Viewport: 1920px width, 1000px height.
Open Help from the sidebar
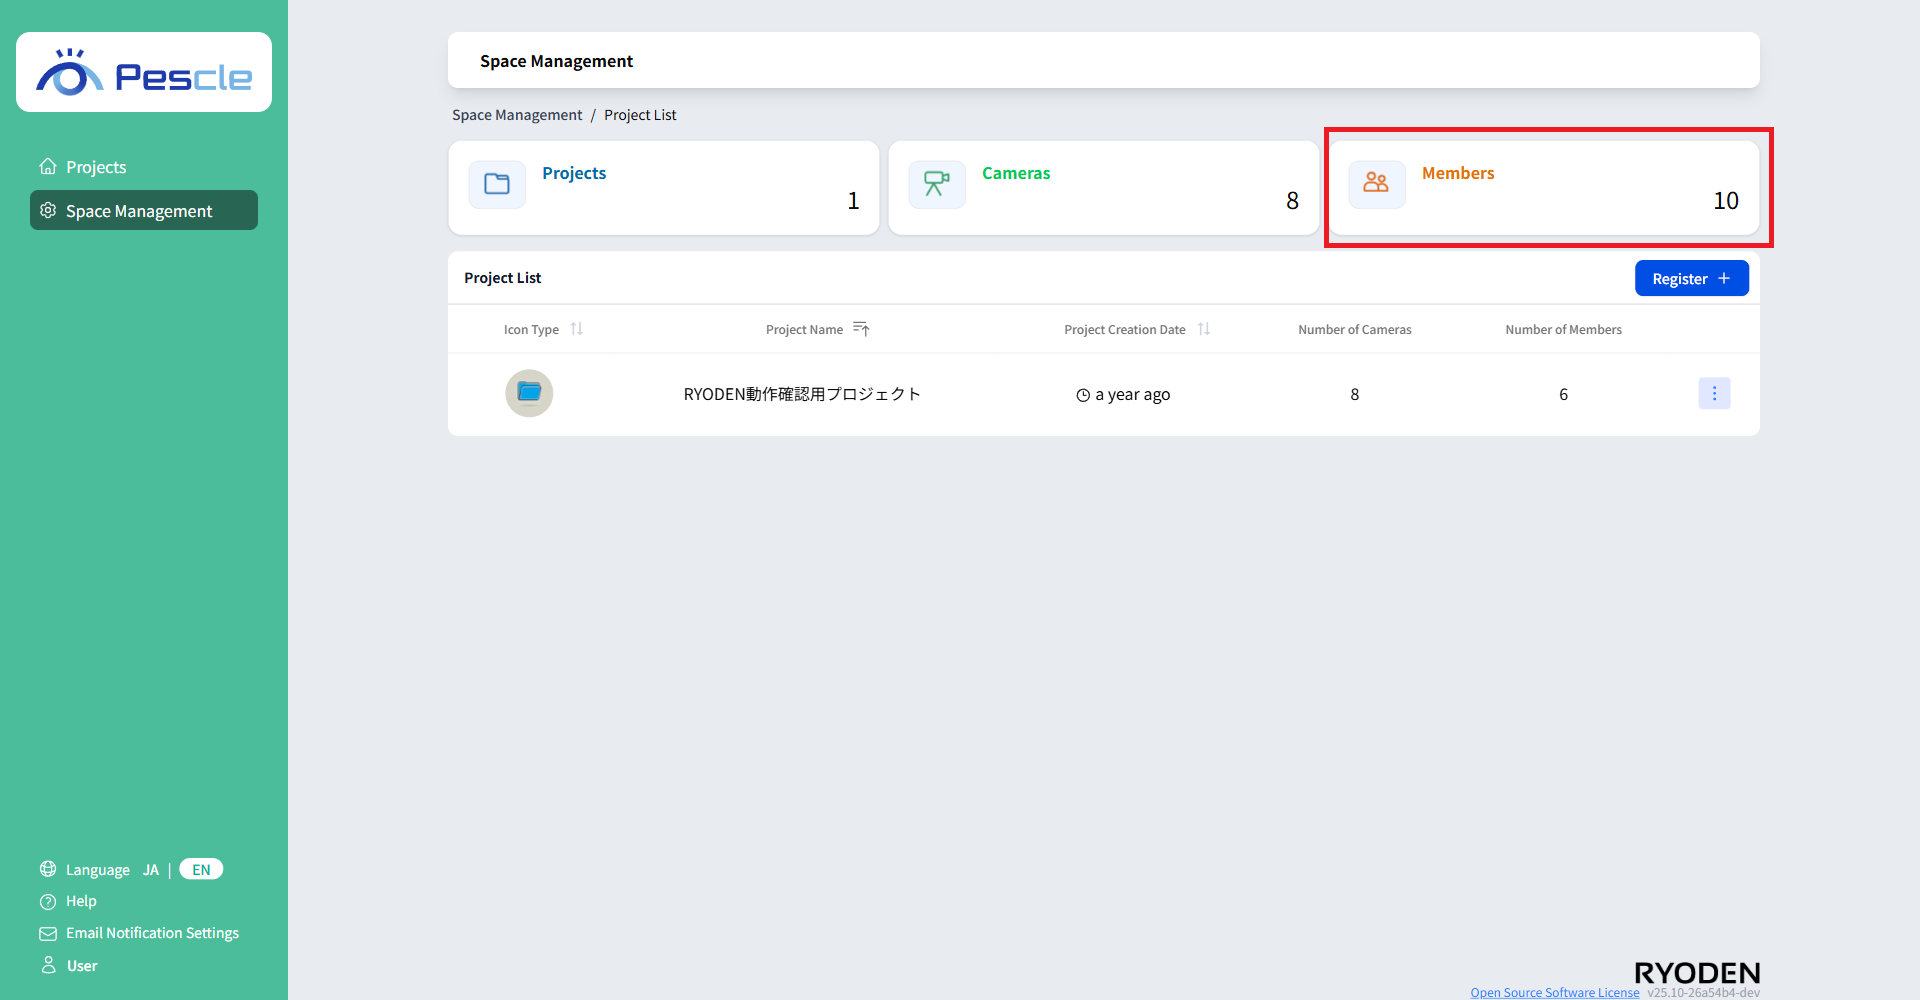pyautogui.click(x=81, y=901)
